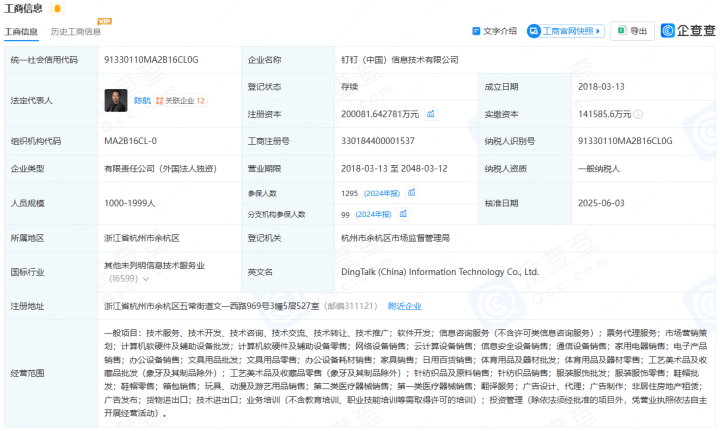This screenshot has width=720, height=431.
Task: Click info icon beside 141585.6万元 paid-in capital
Action: [638, 114]
